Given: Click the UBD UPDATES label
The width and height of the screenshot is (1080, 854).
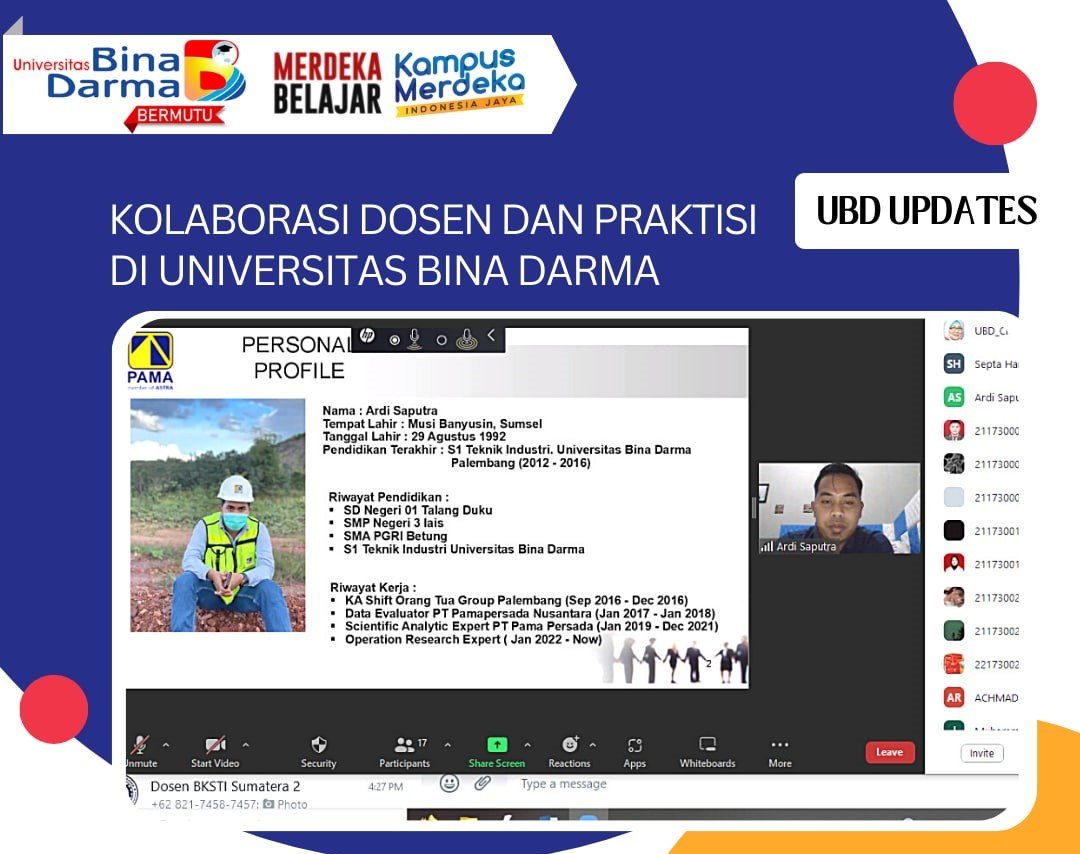Looking at the screenshot, I should (x=926, y=211).
